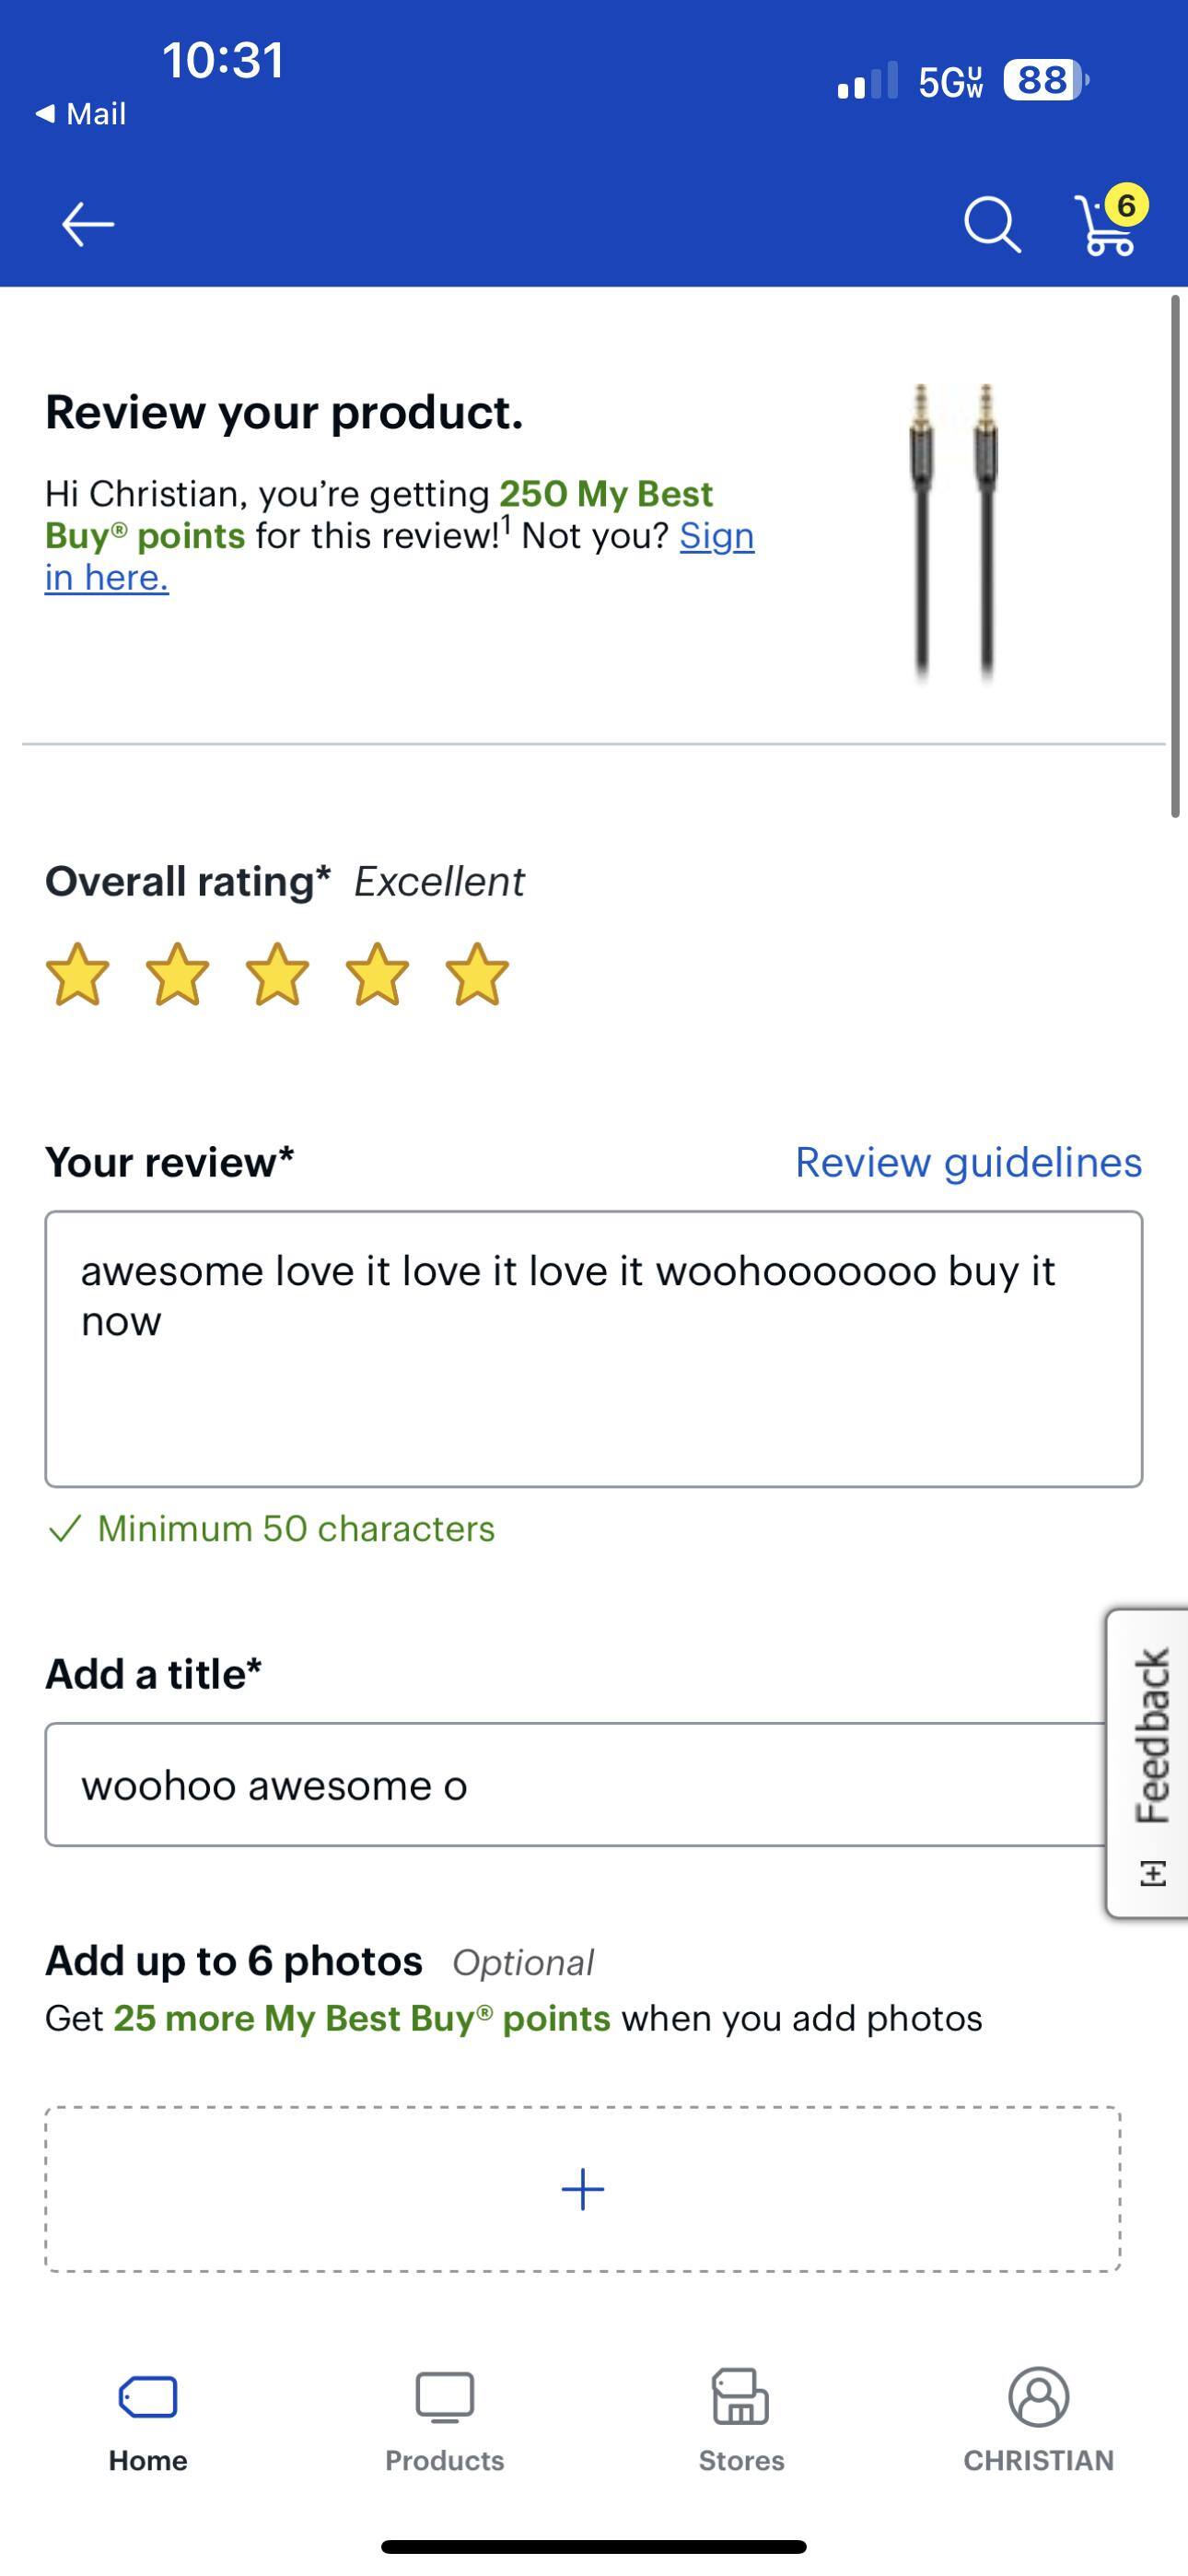This screenshot has height=2576, width=1188.
Task: Open the Review guidelines link
Action: tap(968, 1162)
